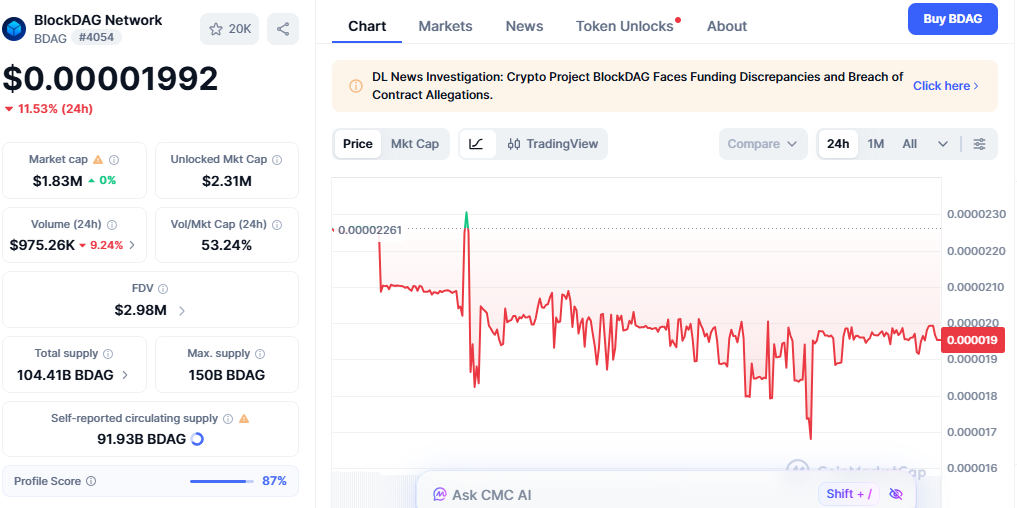Open the Vol/Mkt Cap (24h) info icon
Image resolution: width=1017 pixels, height=508 pixels.
click(277, 224)
